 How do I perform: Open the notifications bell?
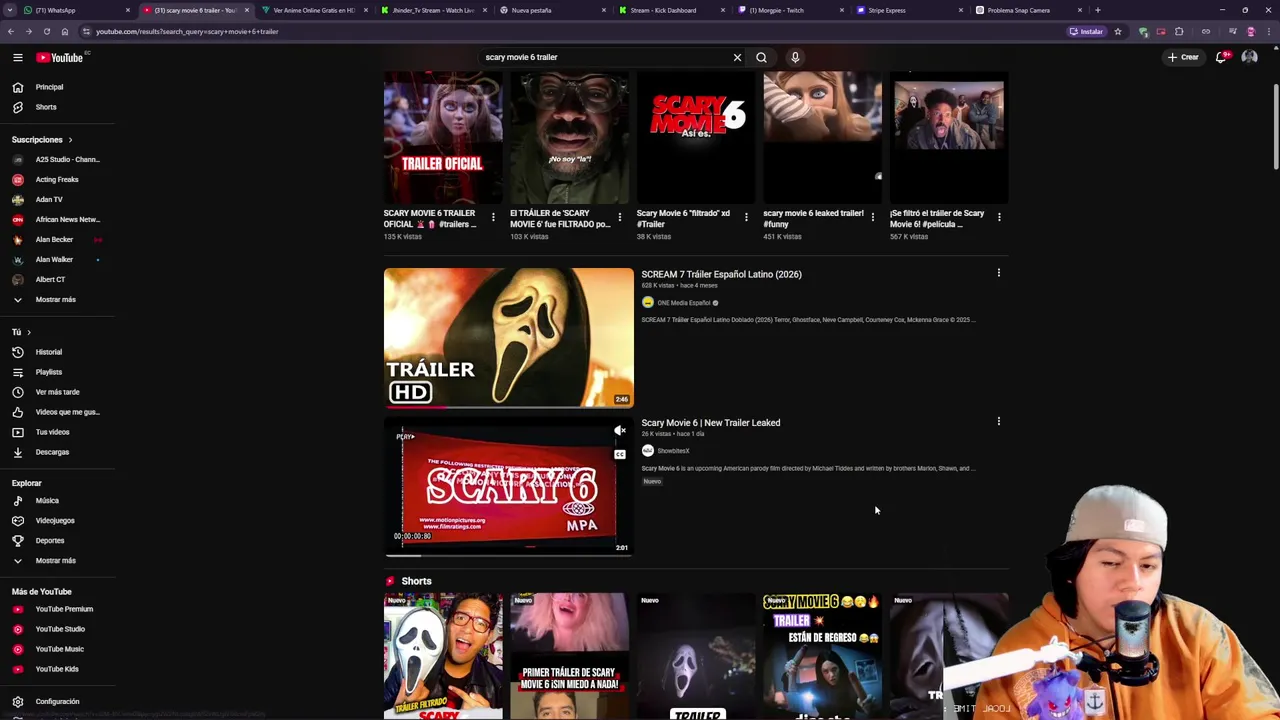(x=1221, y=57)
